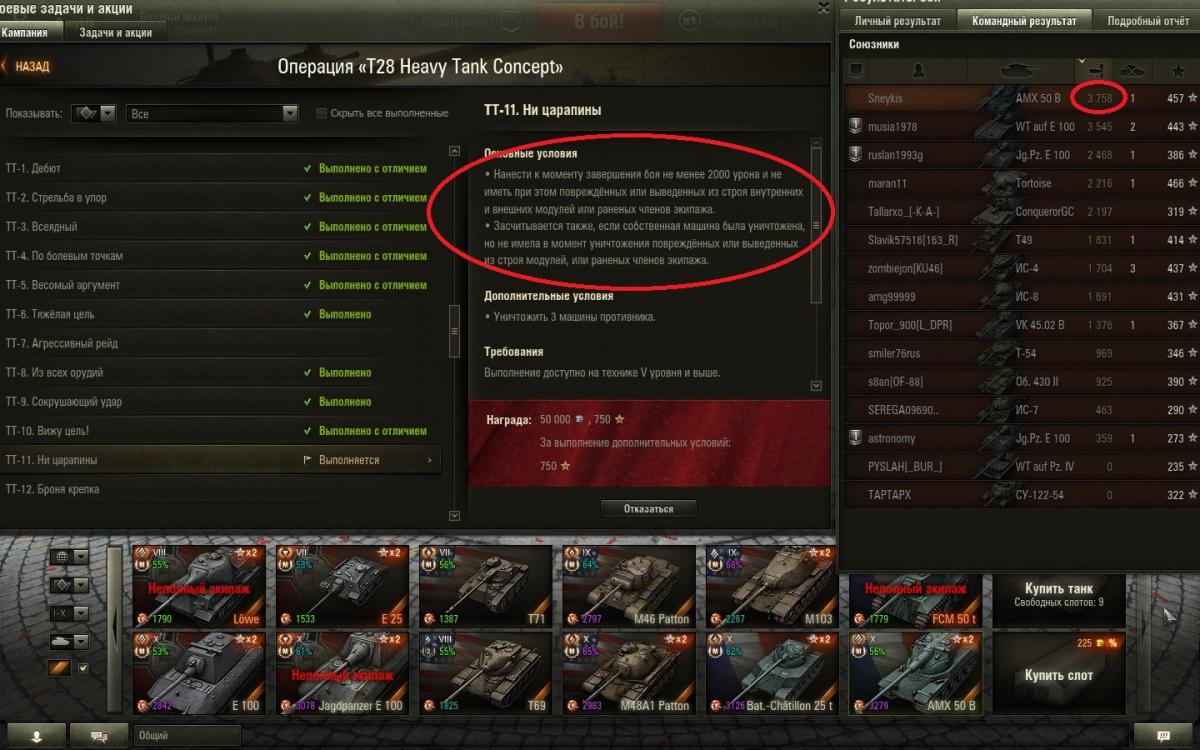Expand the 'Все' missions filter dropdown

(x=213, y=114)
